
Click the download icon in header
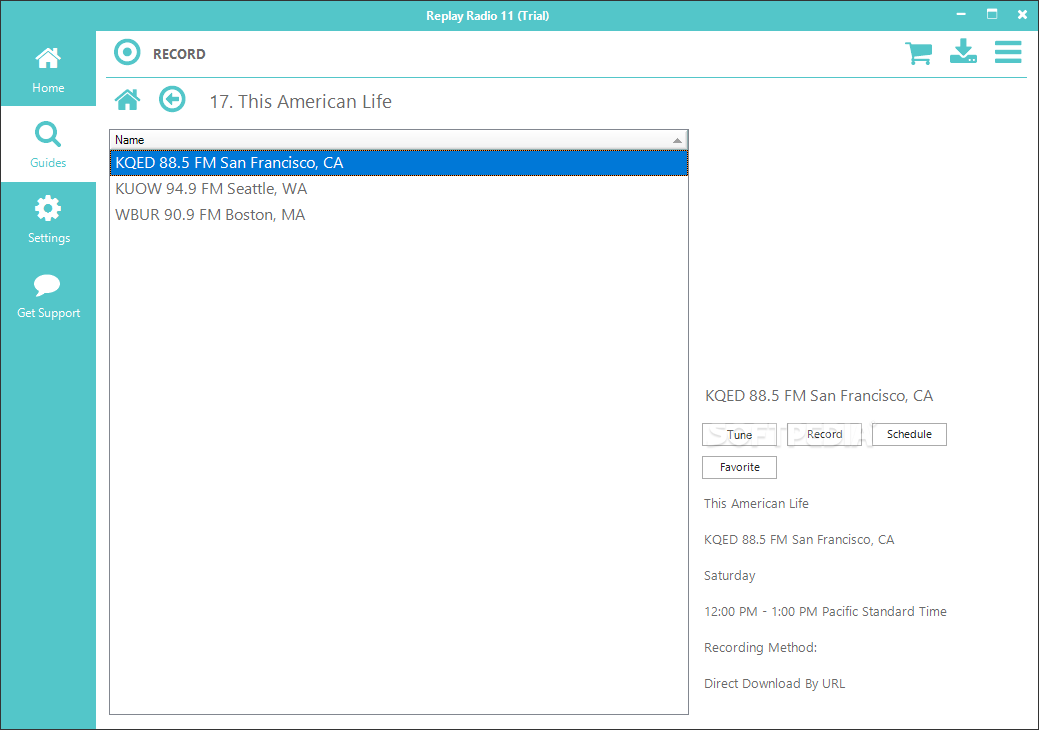(x=963, y=51)
